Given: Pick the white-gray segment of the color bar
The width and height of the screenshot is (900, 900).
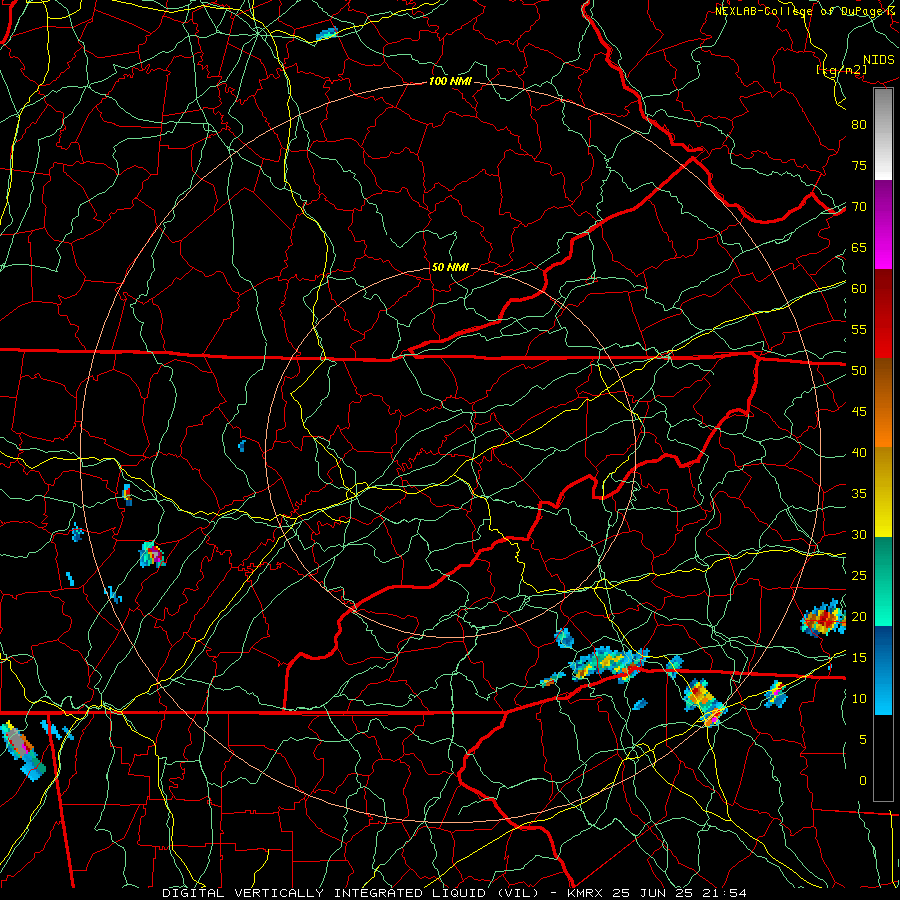Looking at the screenshot, I should [x=883, y=134].
